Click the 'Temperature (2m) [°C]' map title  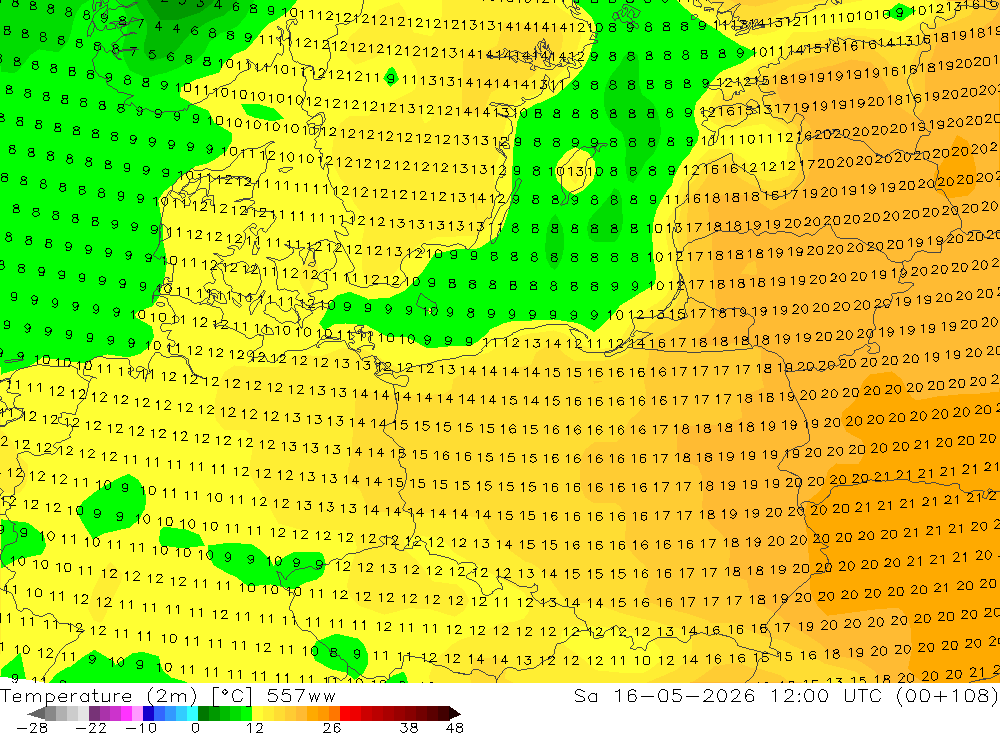pos(126,696)
